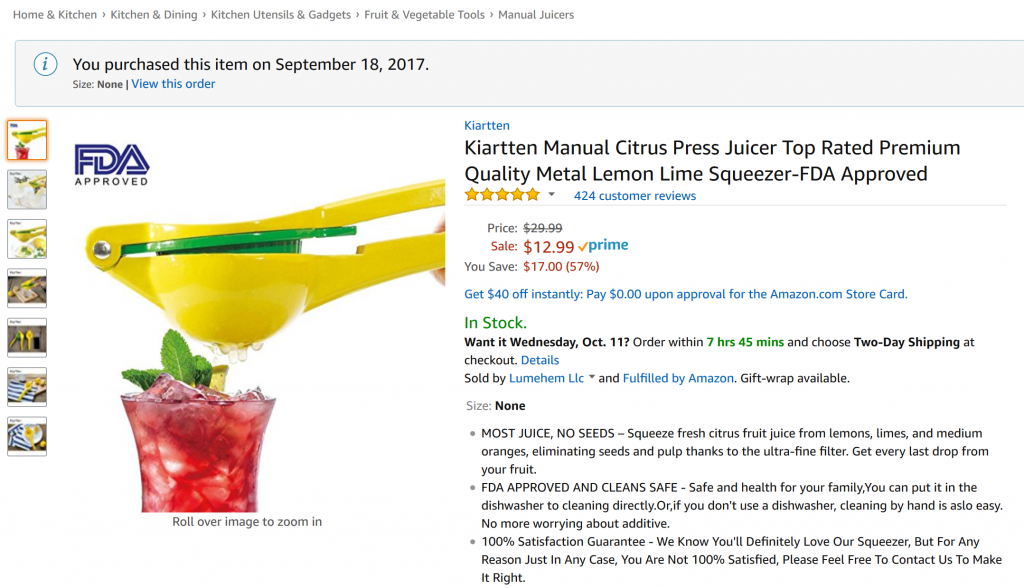The height and width of the screenshot is (588, 1024).
Task: Click the blue info icon in purchase notice
Action: click(x=46, y=64)
